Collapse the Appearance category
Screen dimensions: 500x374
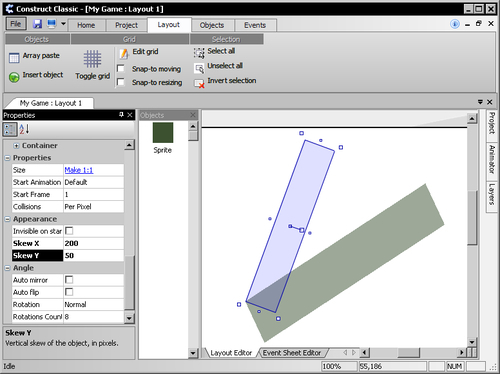pyautogui.click(x=7, y=219)
